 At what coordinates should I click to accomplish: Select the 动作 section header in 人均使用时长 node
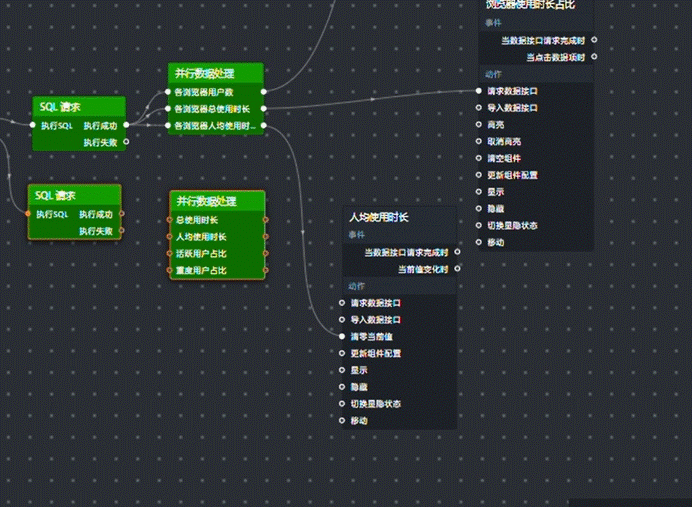point(357,286)
